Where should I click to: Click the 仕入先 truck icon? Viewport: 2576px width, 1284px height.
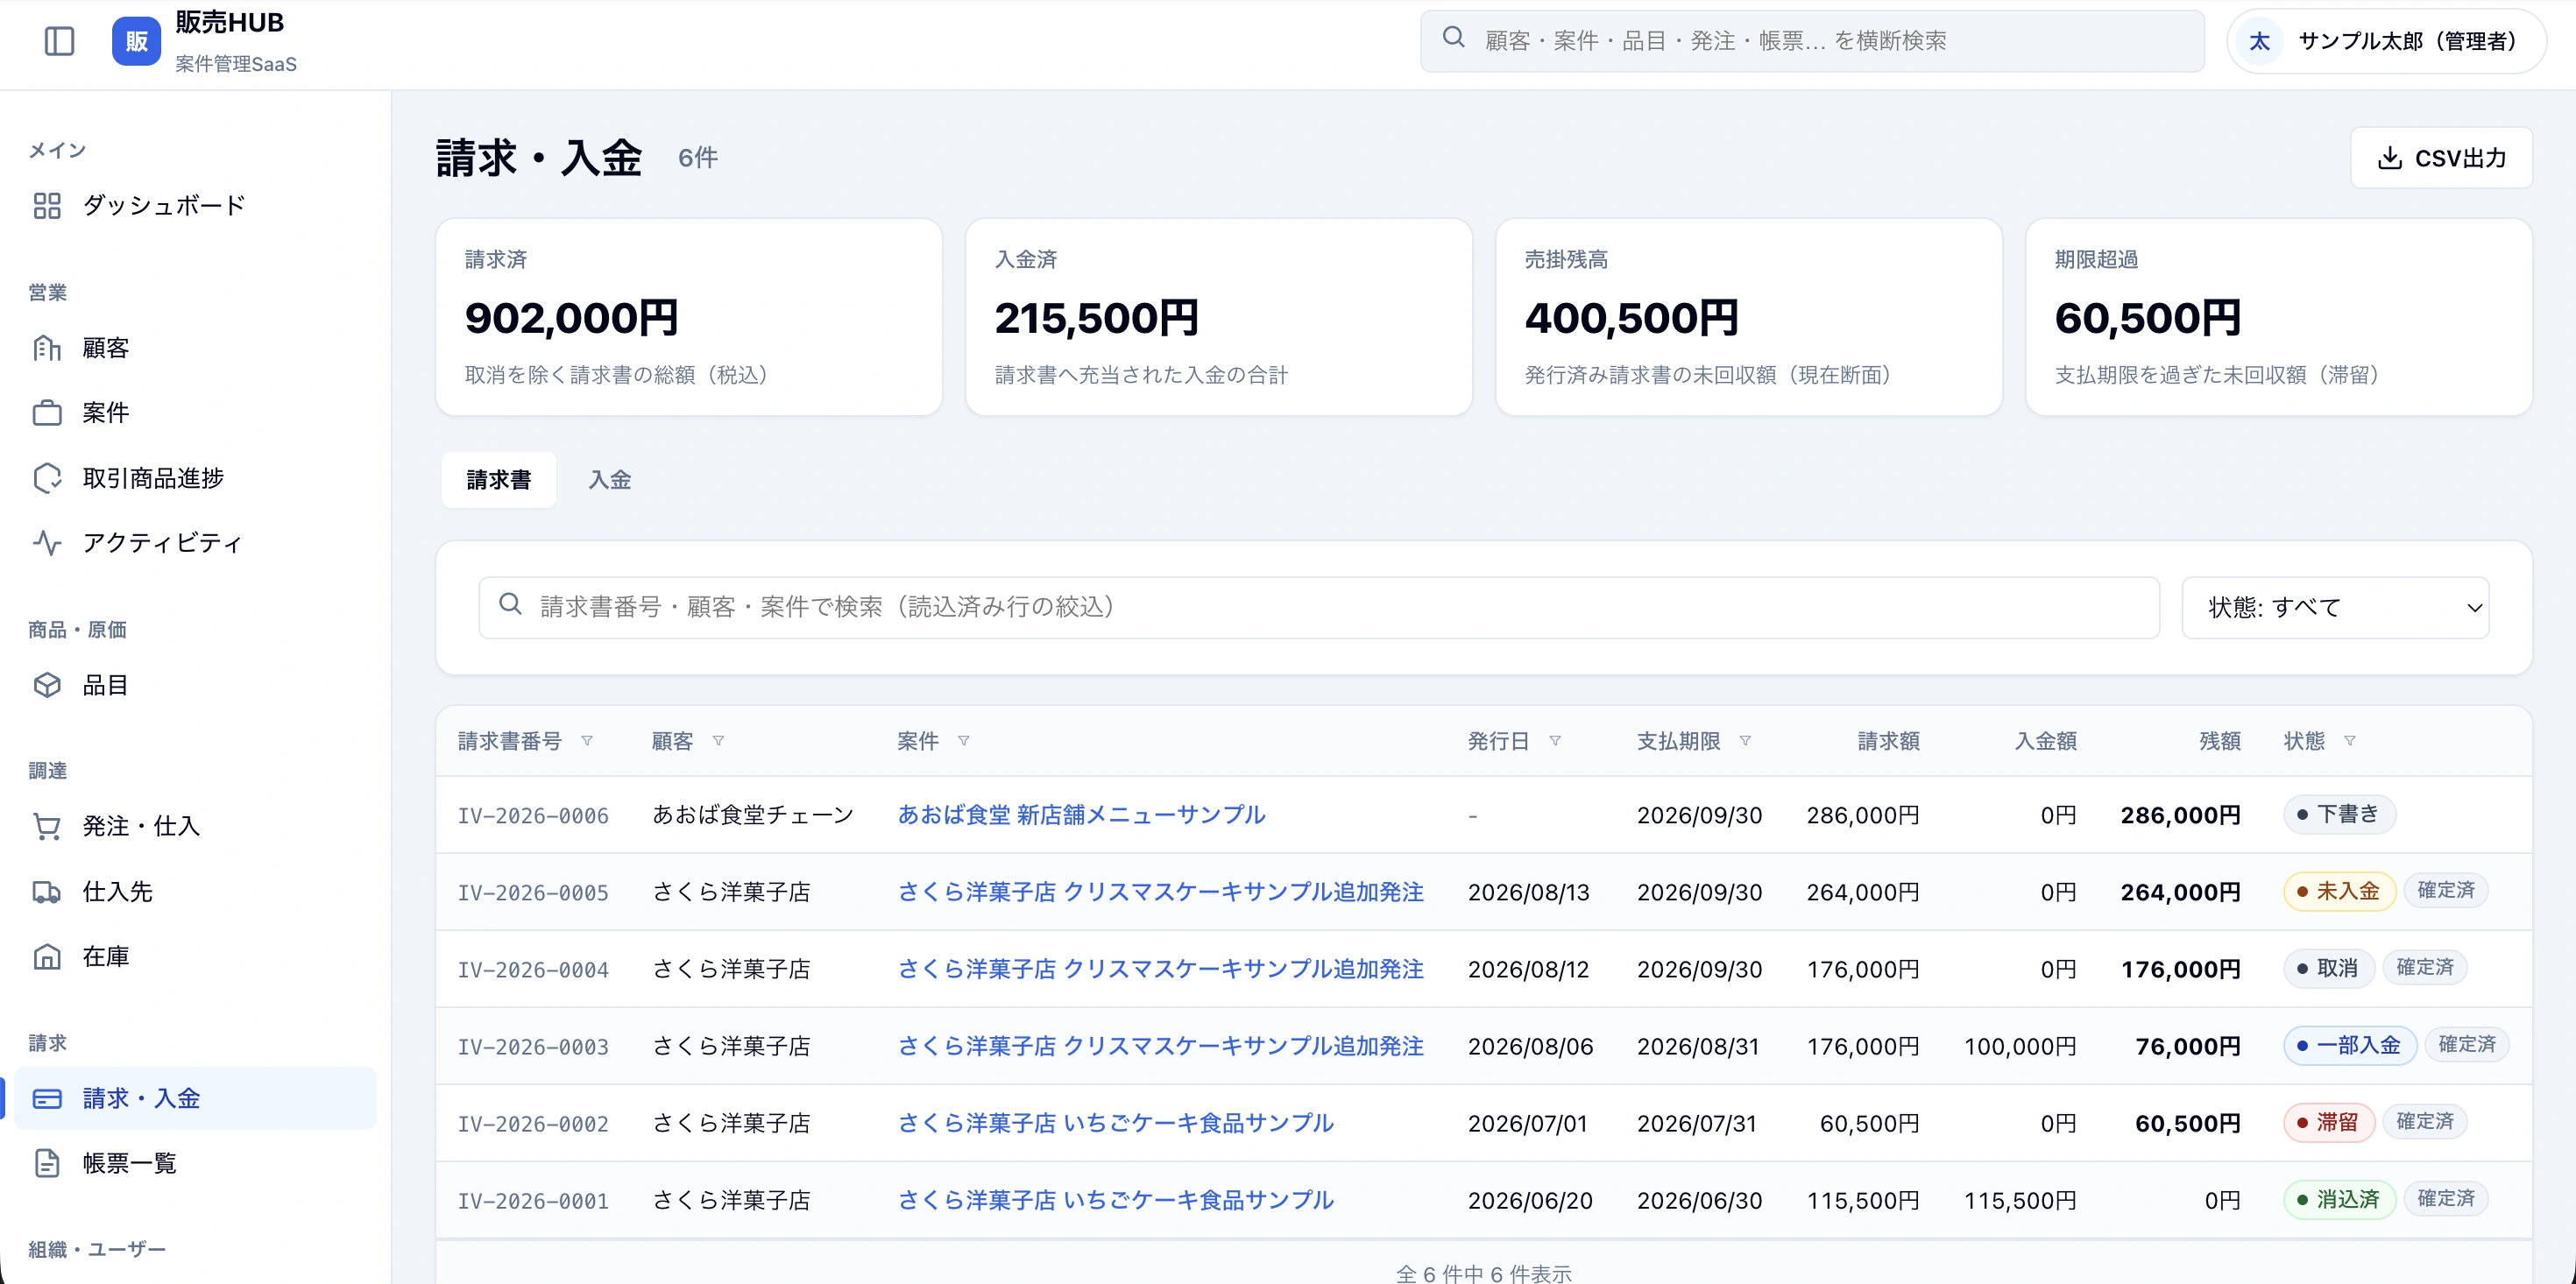pos(47,892)
